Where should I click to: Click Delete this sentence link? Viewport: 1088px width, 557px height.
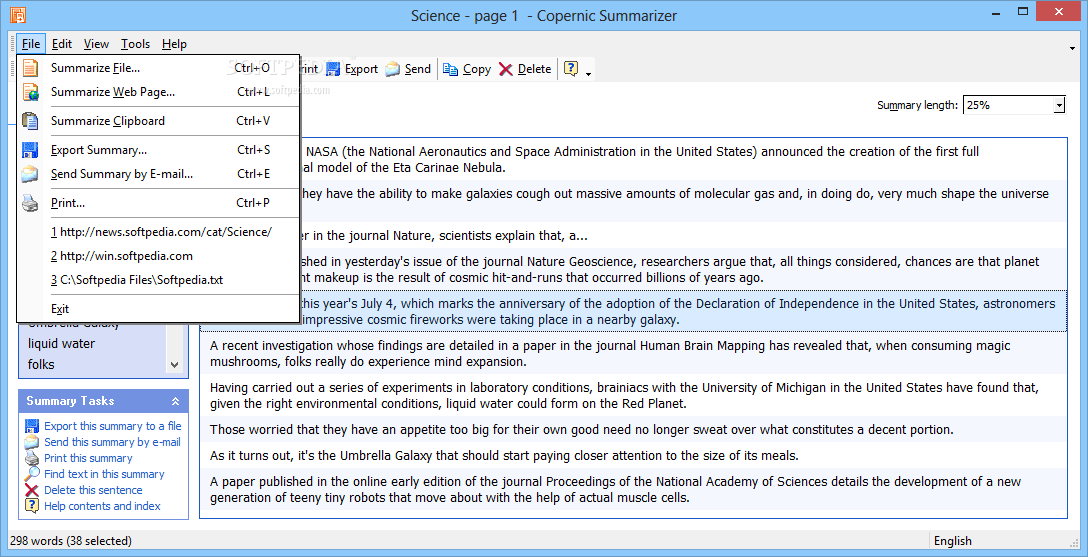pos(93,490)
